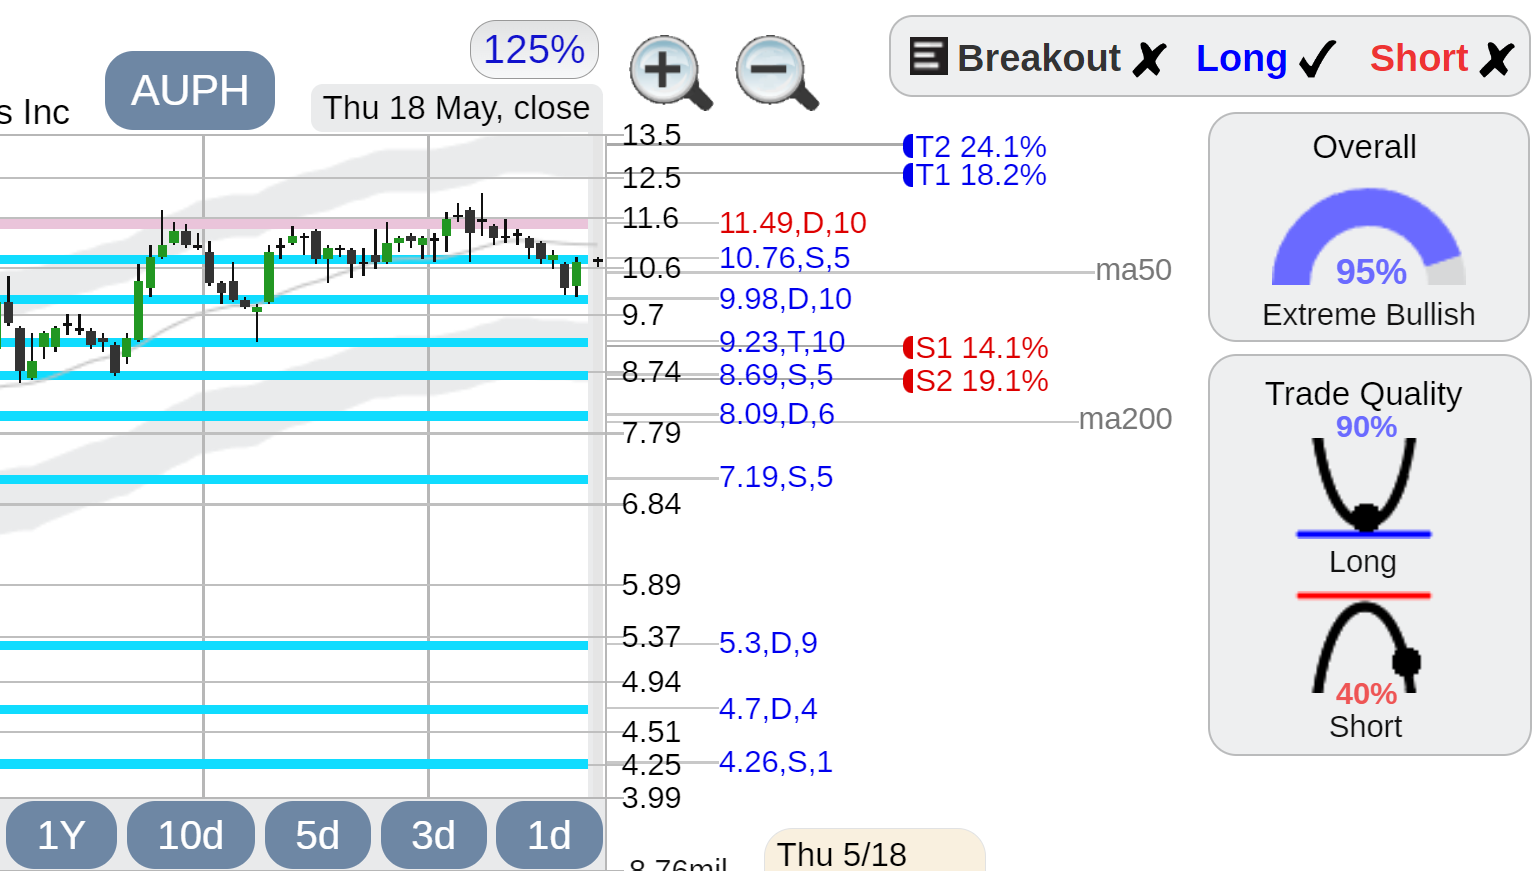
Task: Choose the 5d timeframe button
Action: point(318,835)
